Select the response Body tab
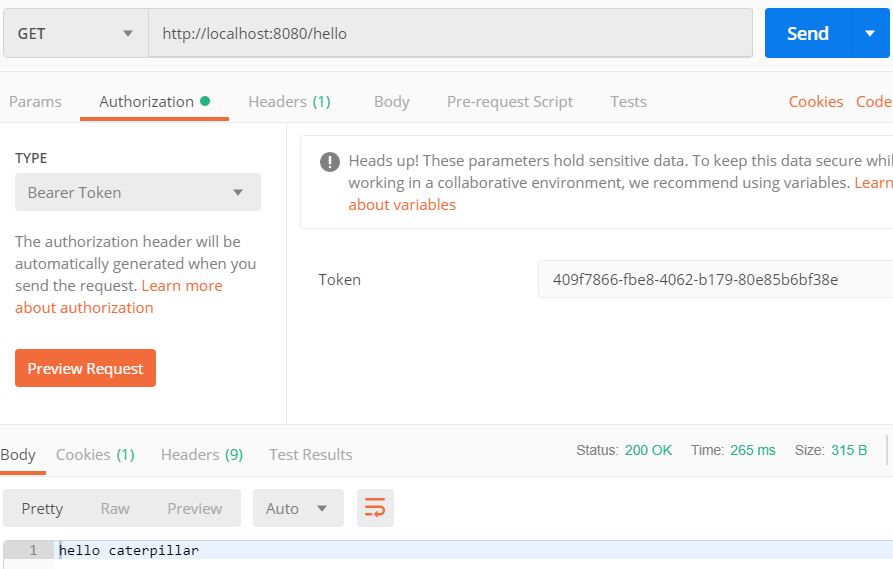The height and width of the screenshot is (569, 893). click(18, 455)
